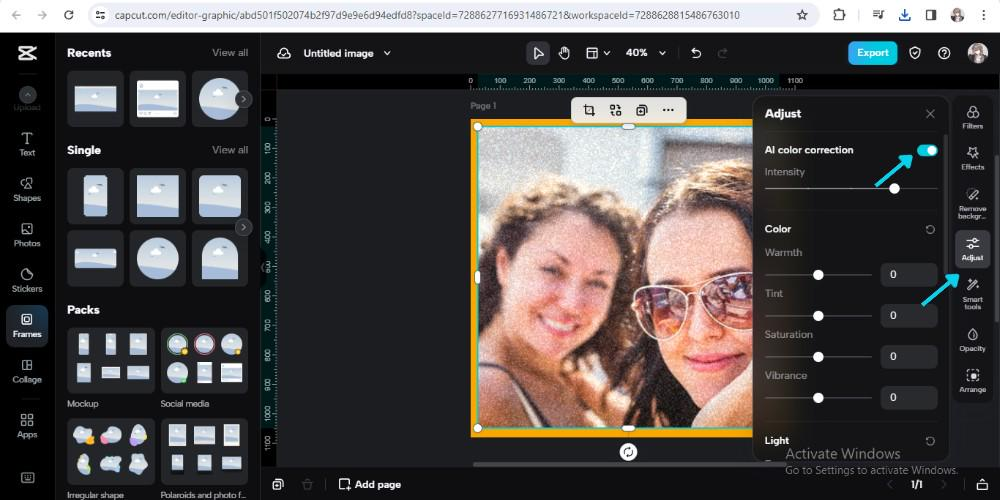The height and width of the screenshot is (500, 1000).
Task: Choose the circle frame in Single section
Action: (158, 258)
